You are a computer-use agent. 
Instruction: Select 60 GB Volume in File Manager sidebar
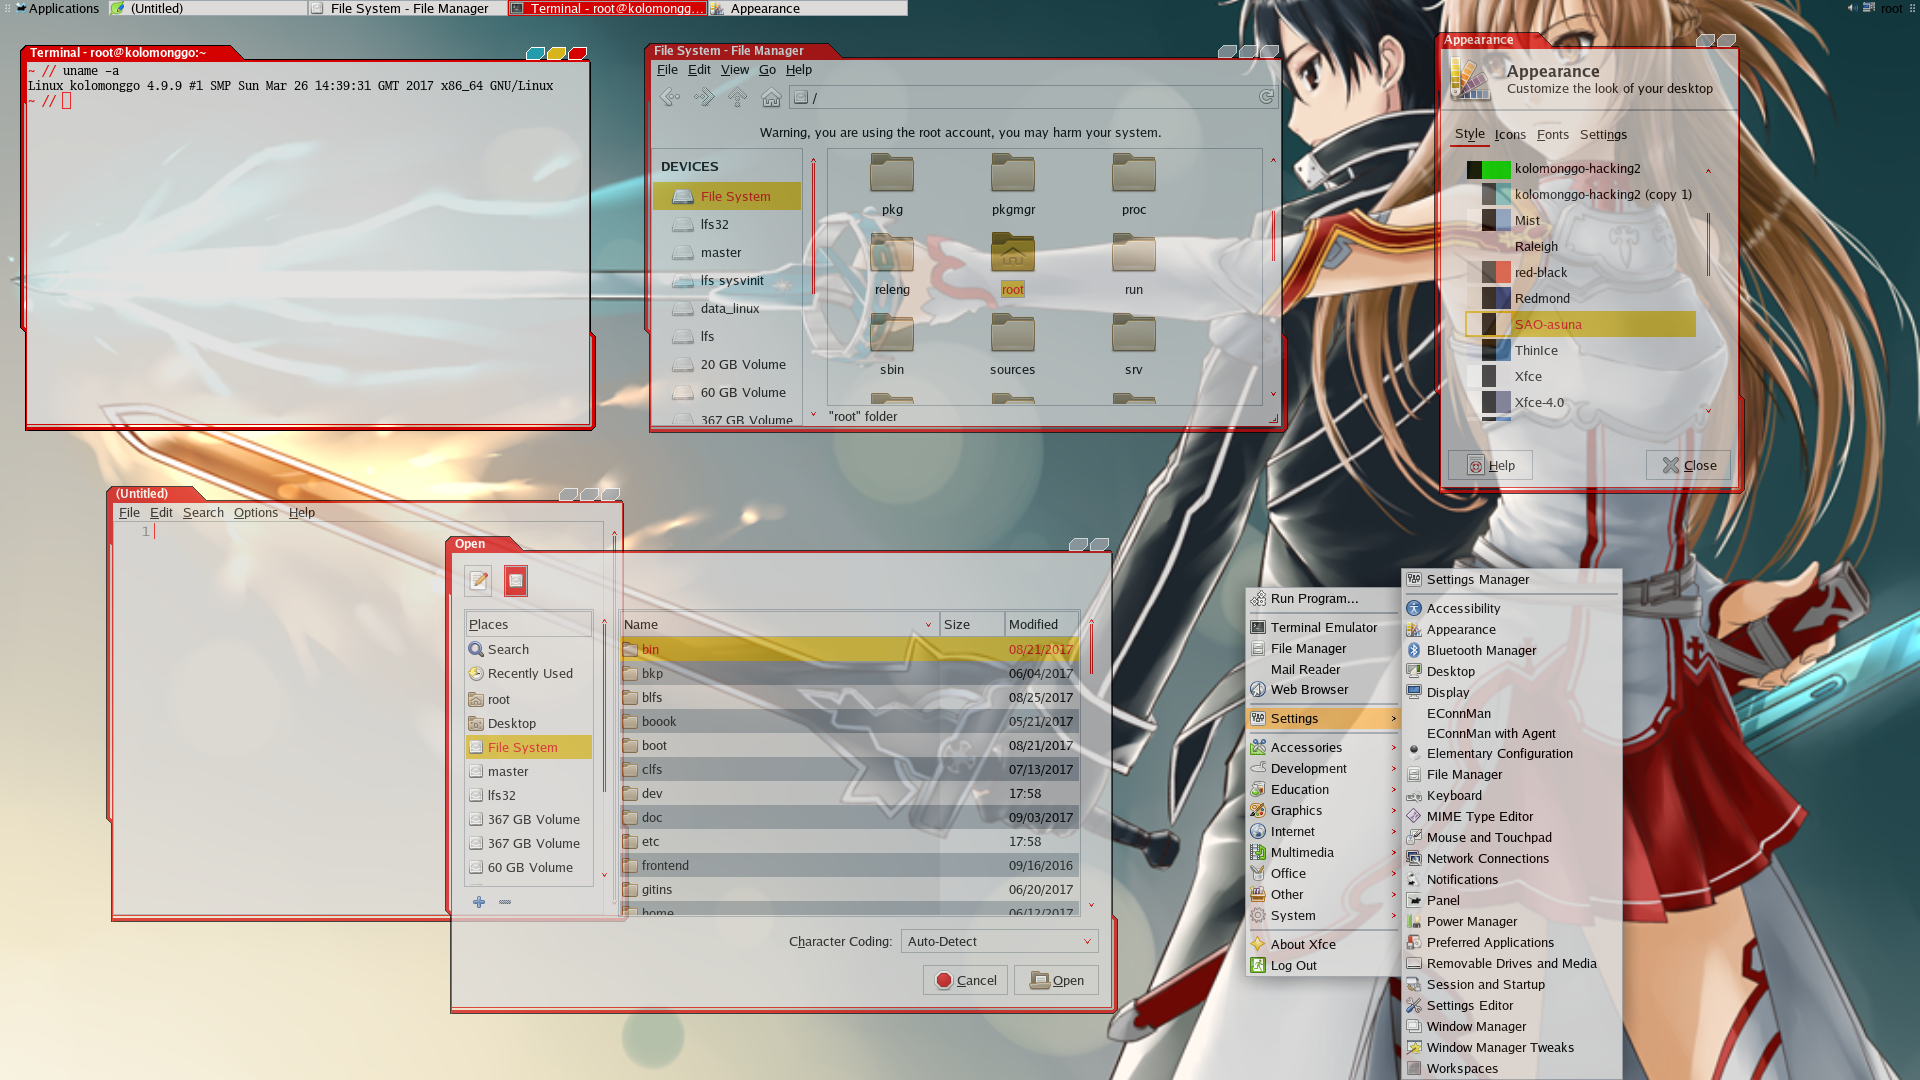tap(727, 393)
